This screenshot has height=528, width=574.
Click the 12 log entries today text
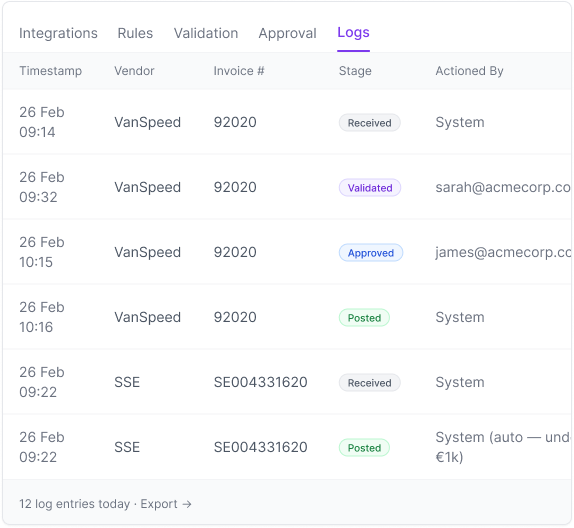coord(74,504)
